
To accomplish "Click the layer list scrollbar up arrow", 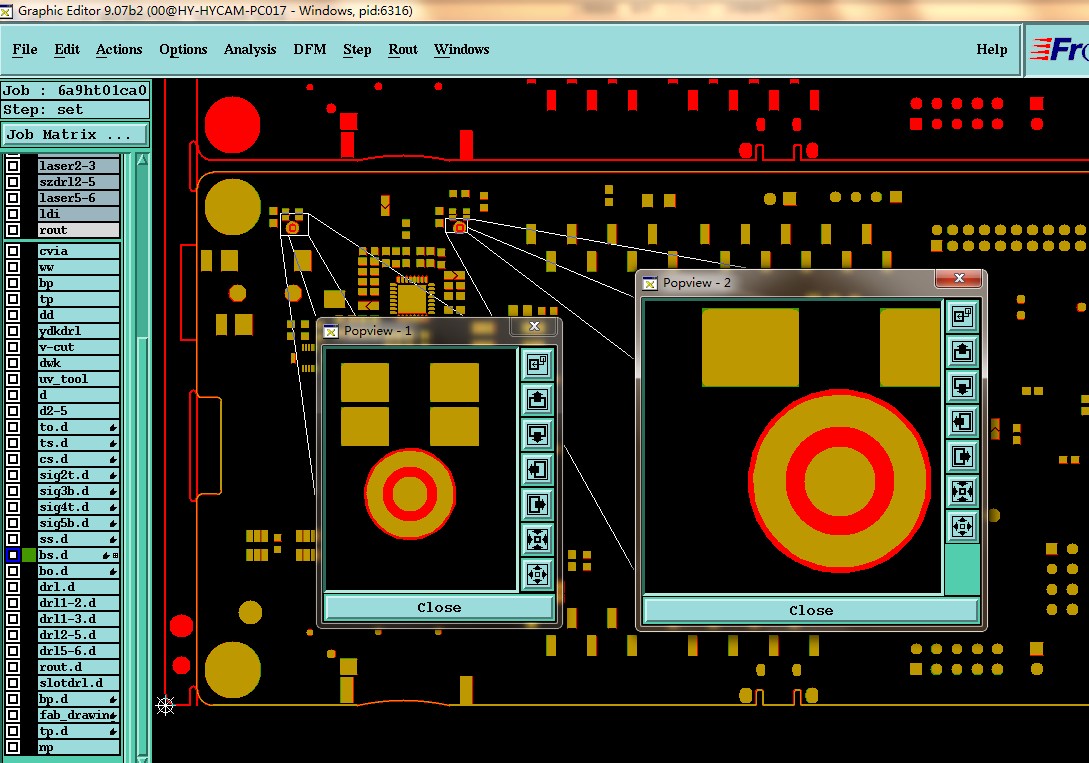I will [142, 160].
